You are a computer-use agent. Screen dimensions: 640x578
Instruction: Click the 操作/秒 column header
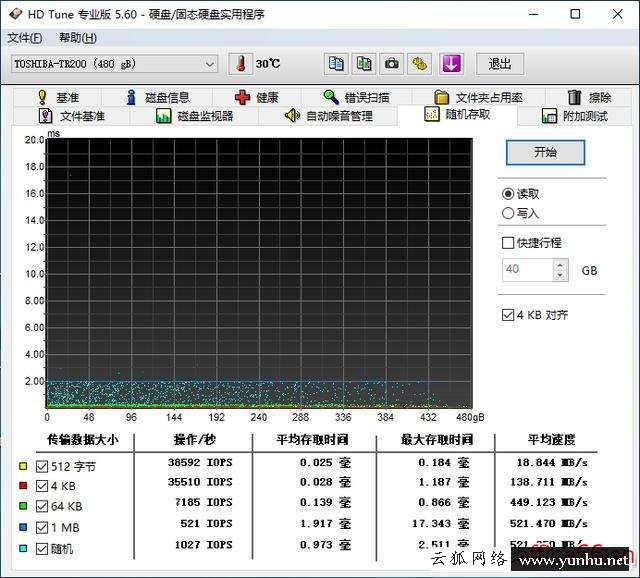[195, 440]
